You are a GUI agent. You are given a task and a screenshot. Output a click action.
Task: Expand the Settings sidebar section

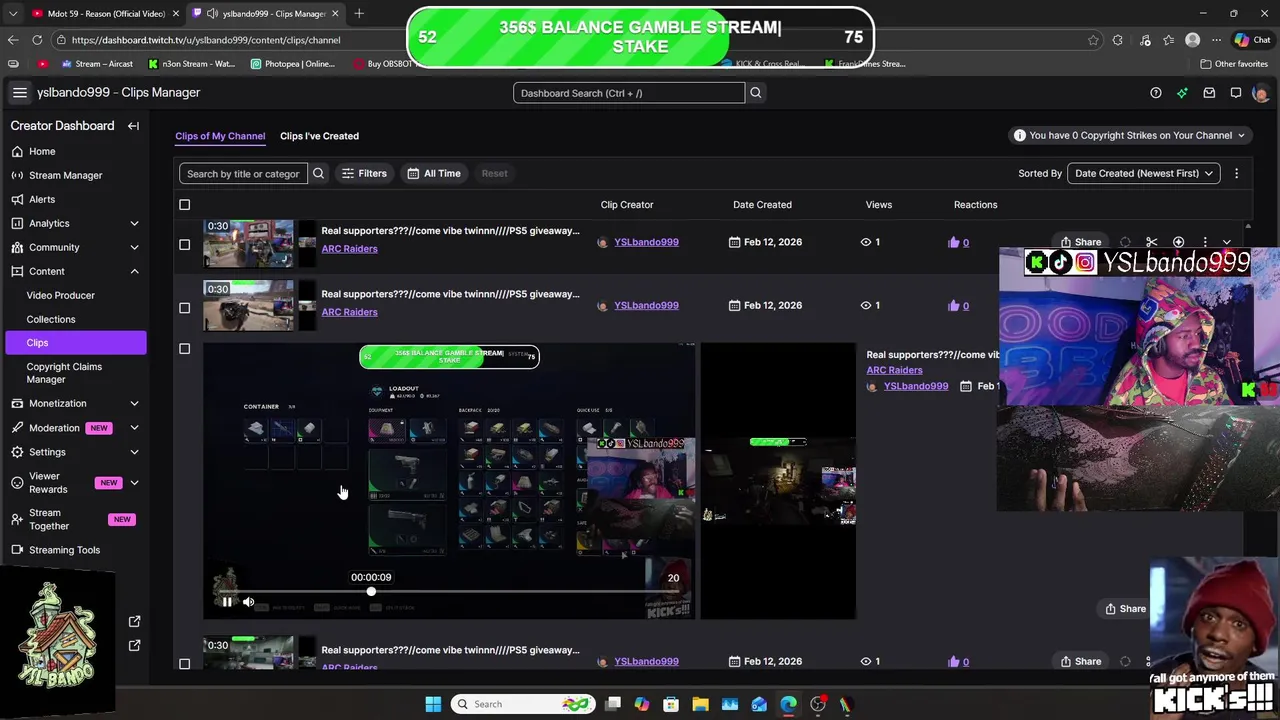point(134,452)
